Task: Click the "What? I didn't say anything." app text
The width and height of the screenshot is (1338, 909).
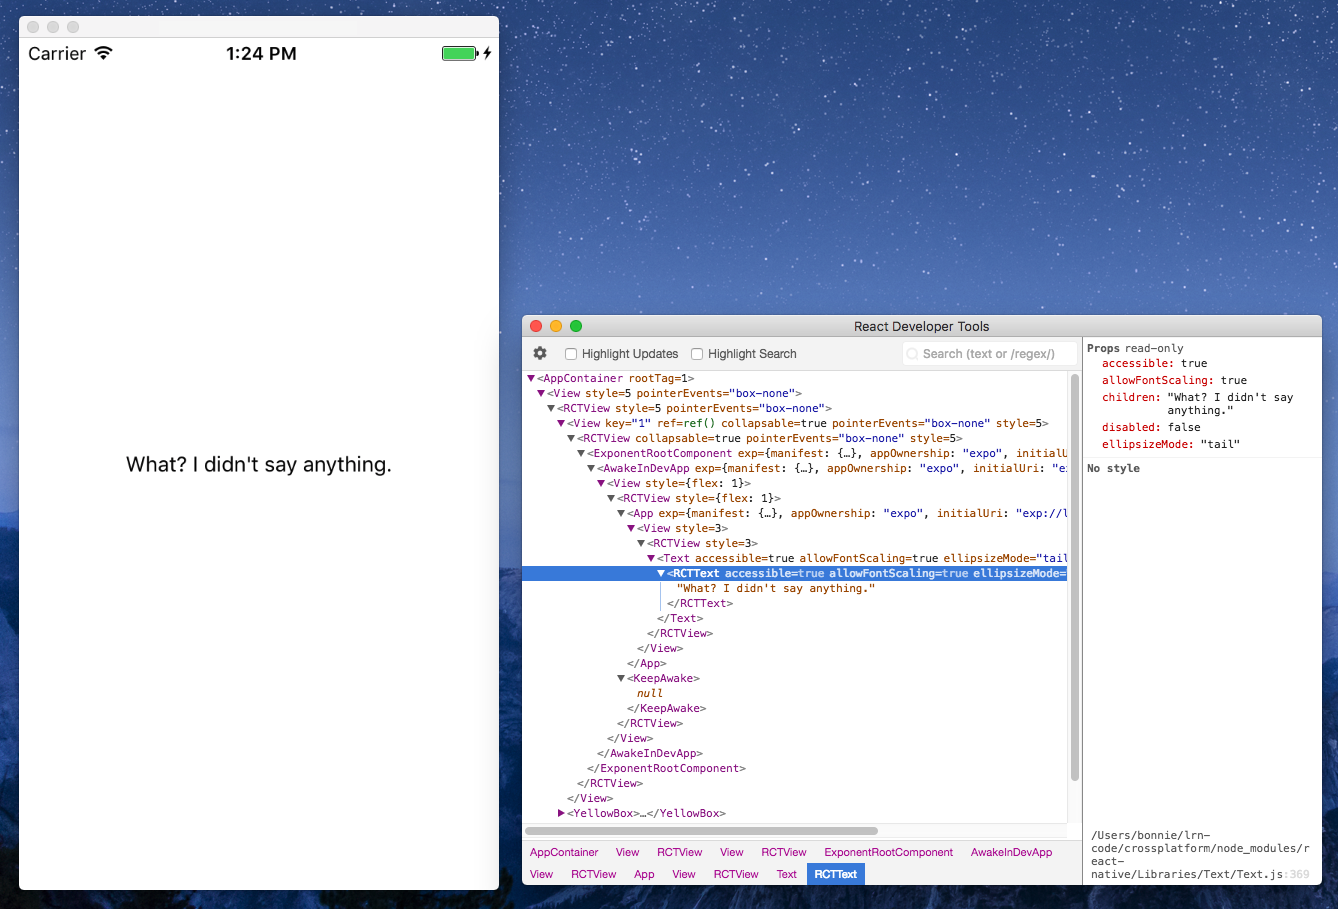Action: point(259,464)
